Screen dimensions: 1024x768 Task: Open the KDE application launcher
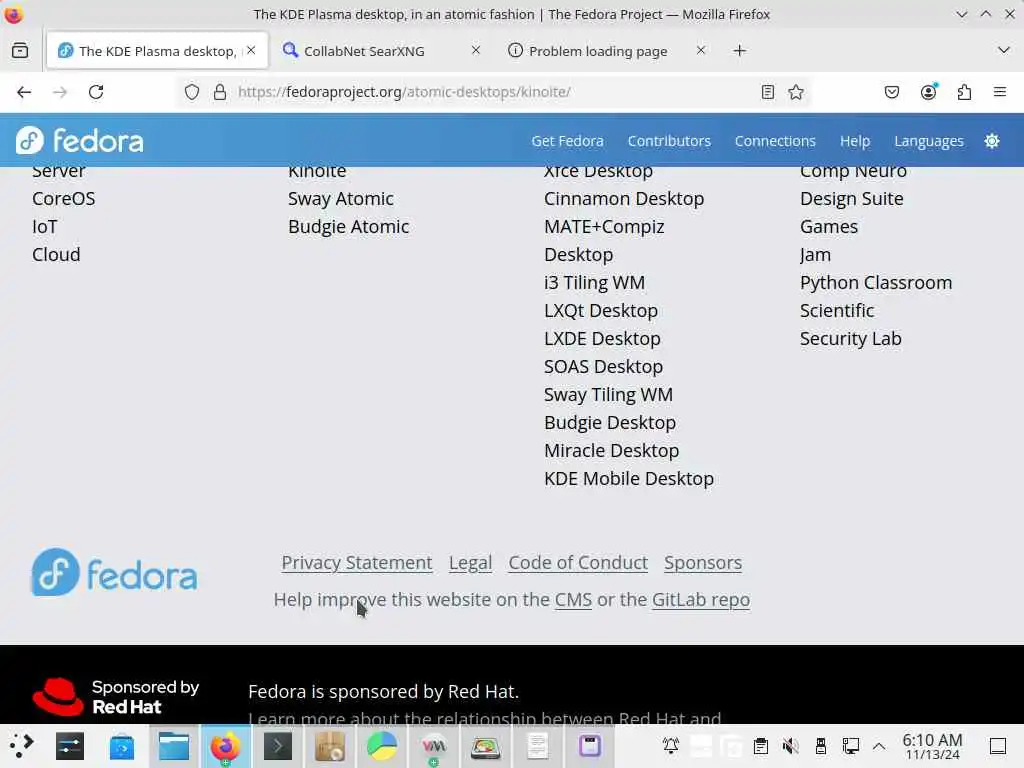coord(20,746)
